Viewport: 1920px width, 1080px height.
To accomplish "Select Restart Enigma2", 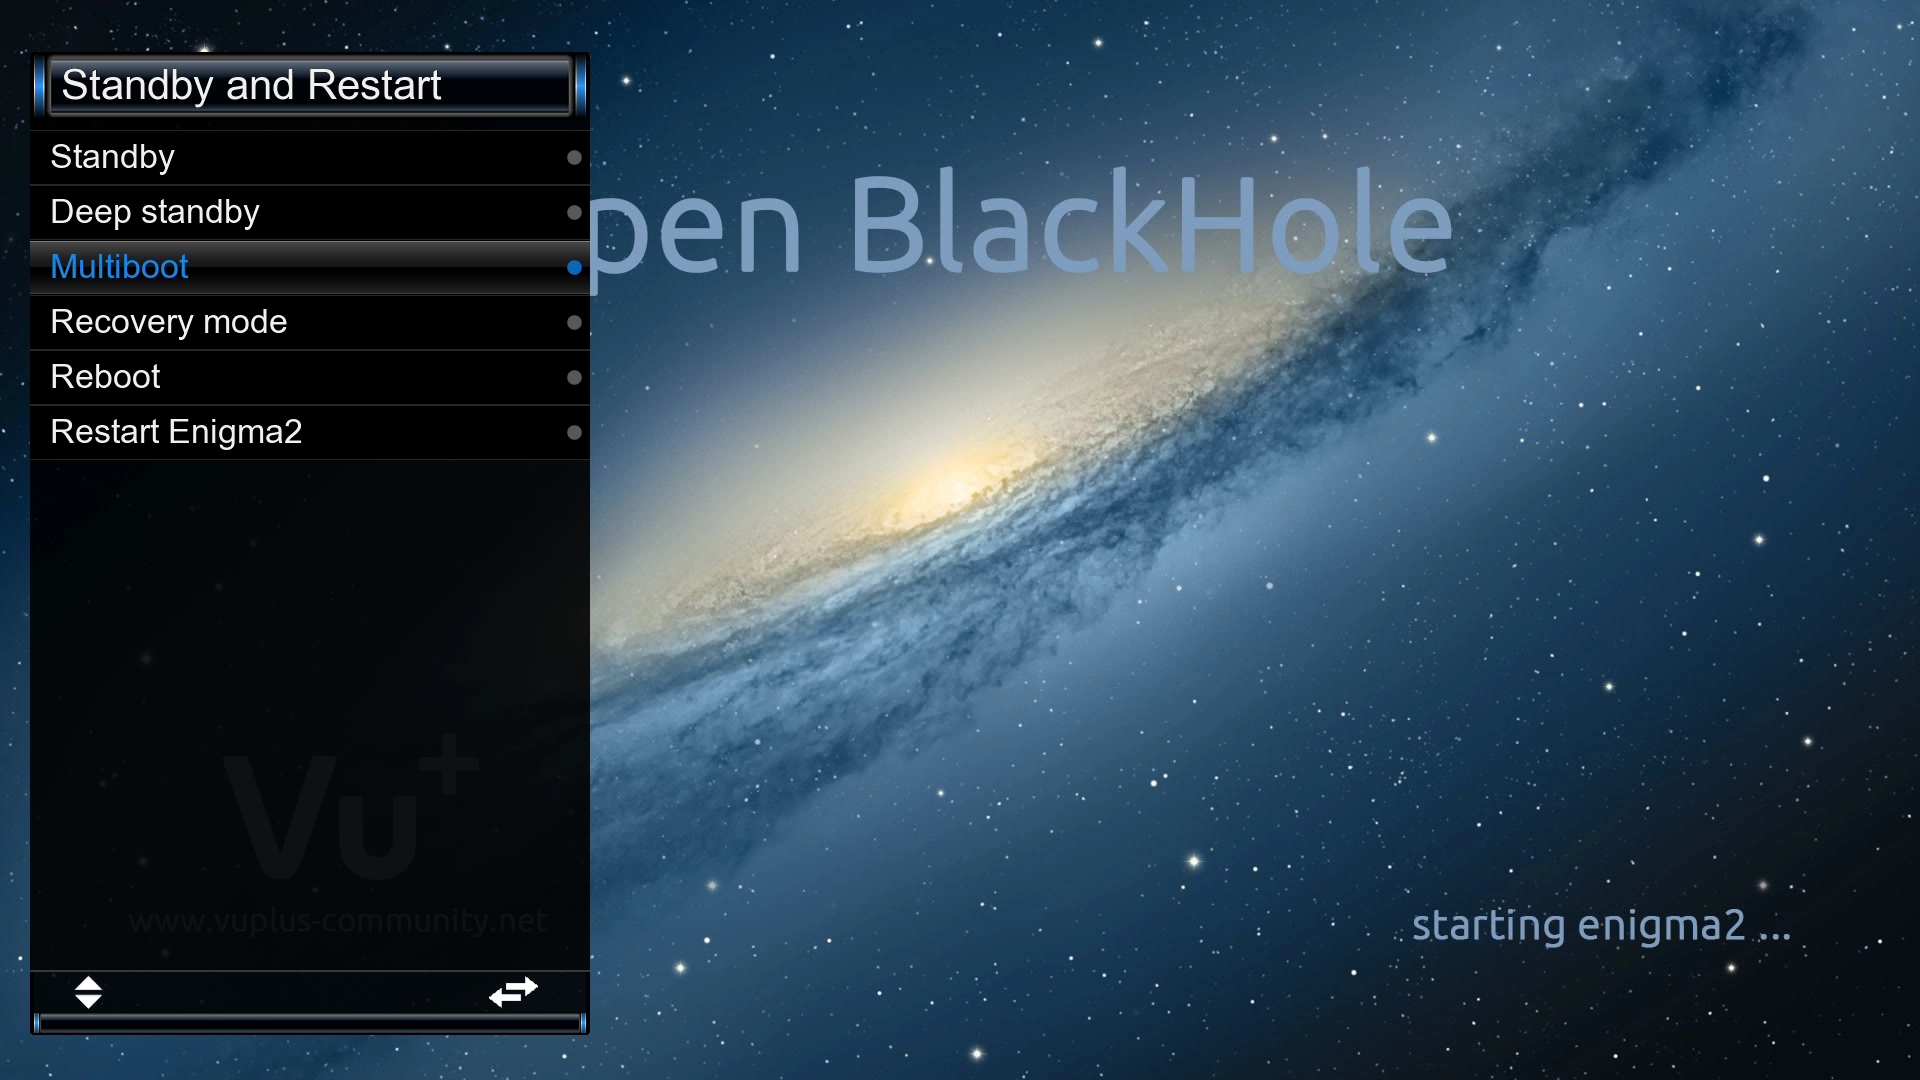I will pyautogui.click(x=176, y=432).
